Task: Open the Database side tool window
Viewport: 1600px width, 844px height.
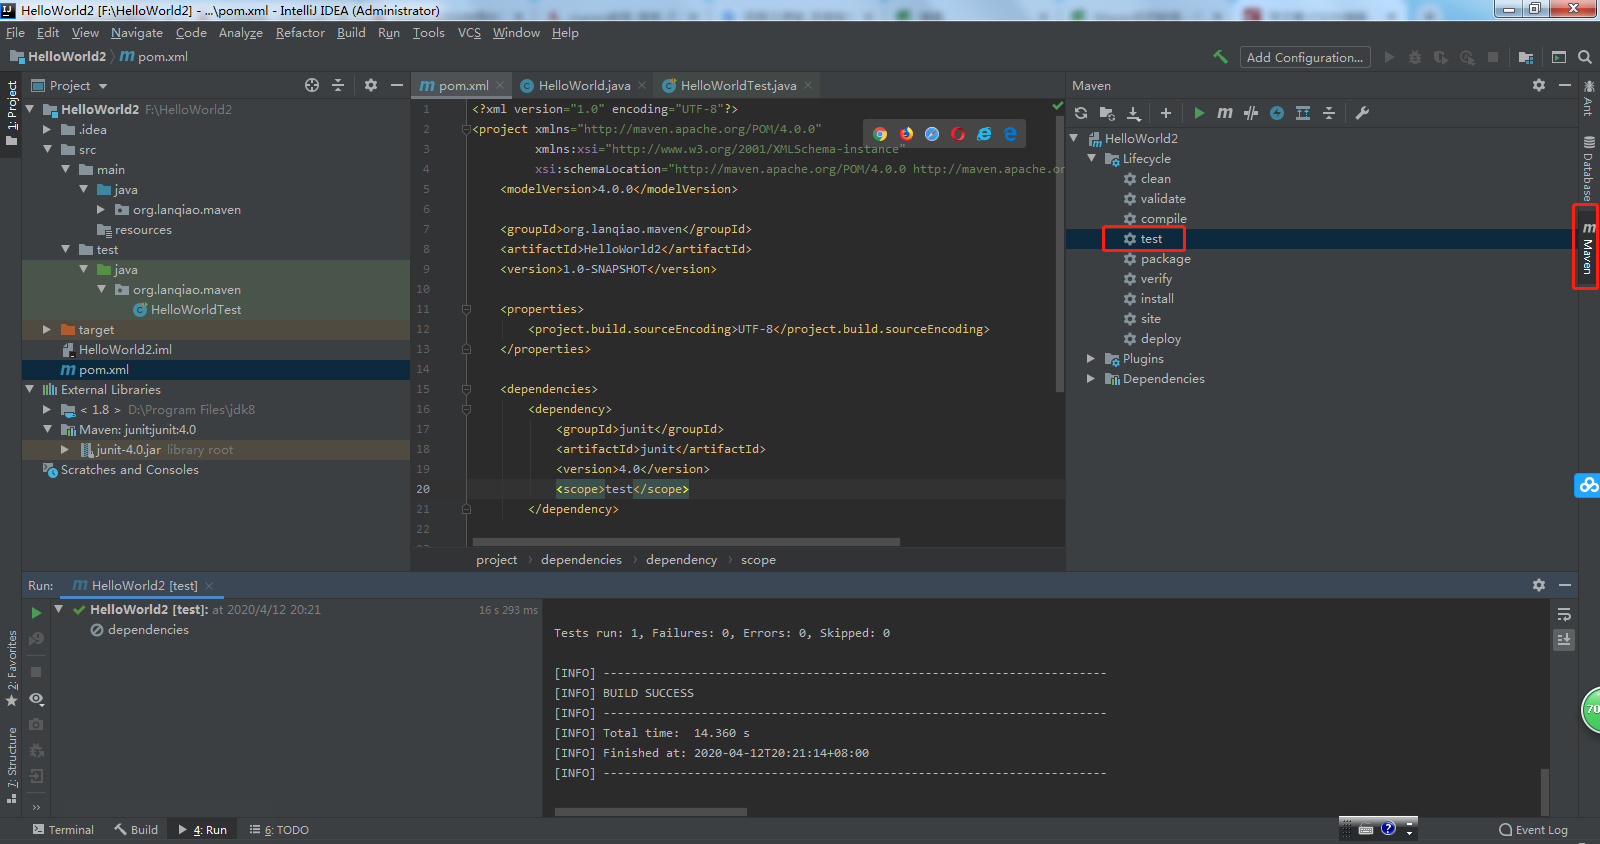Action: point(1588,168)
